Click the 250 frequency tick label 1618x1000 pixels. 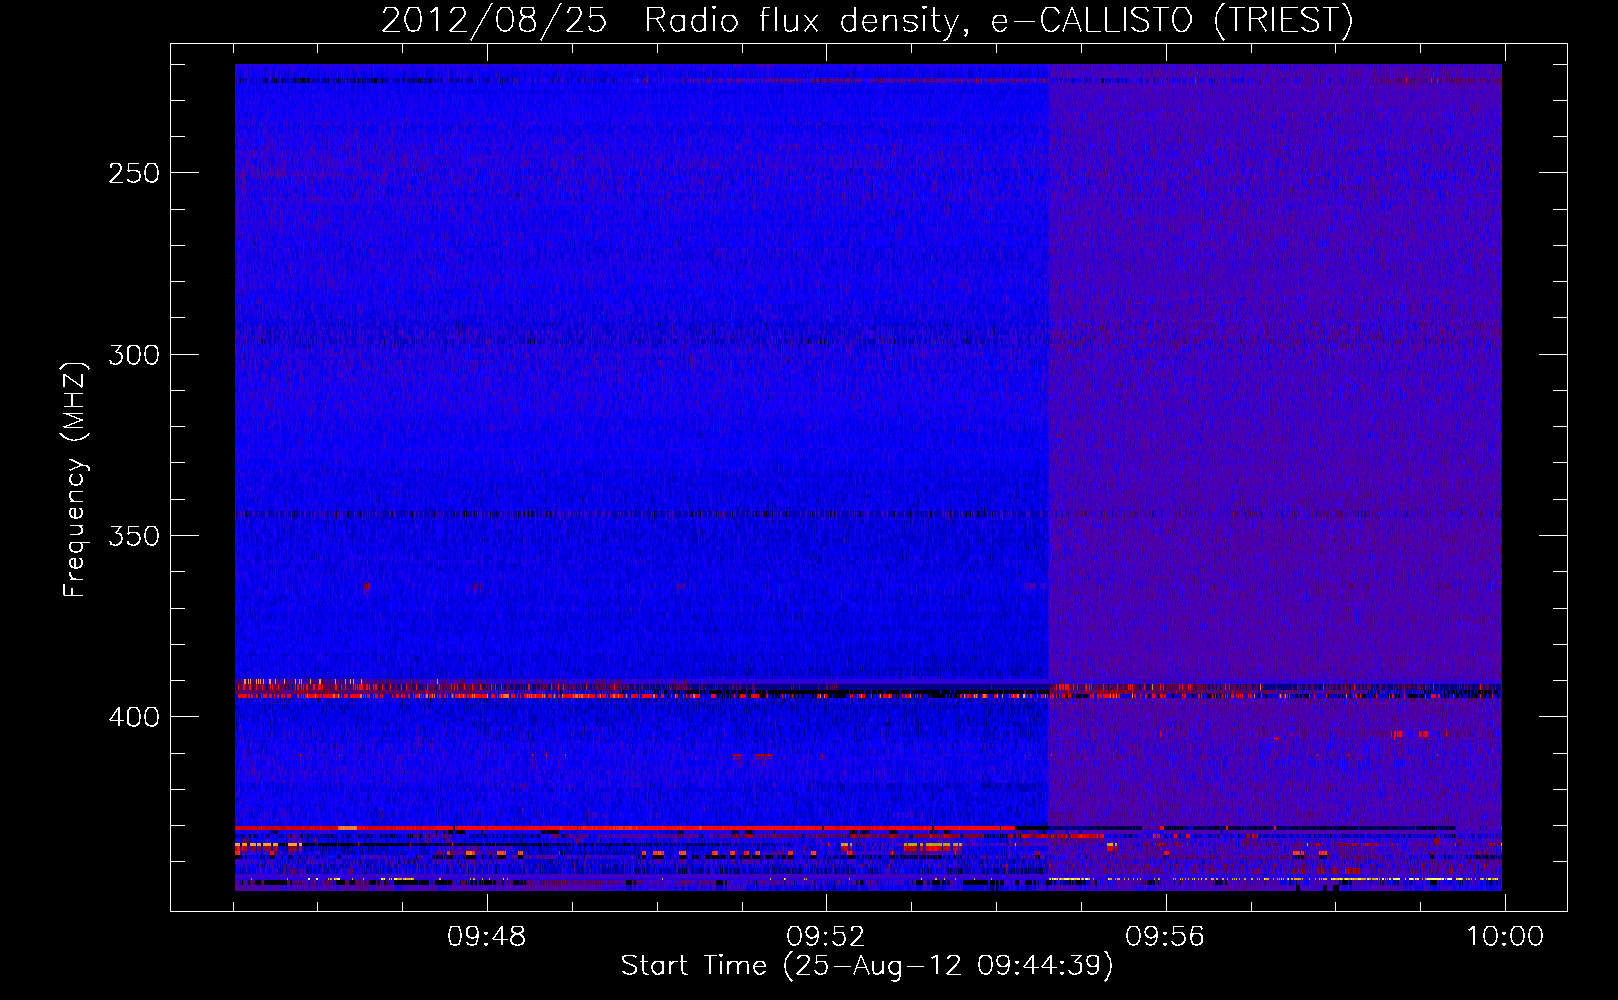(134, 173)
